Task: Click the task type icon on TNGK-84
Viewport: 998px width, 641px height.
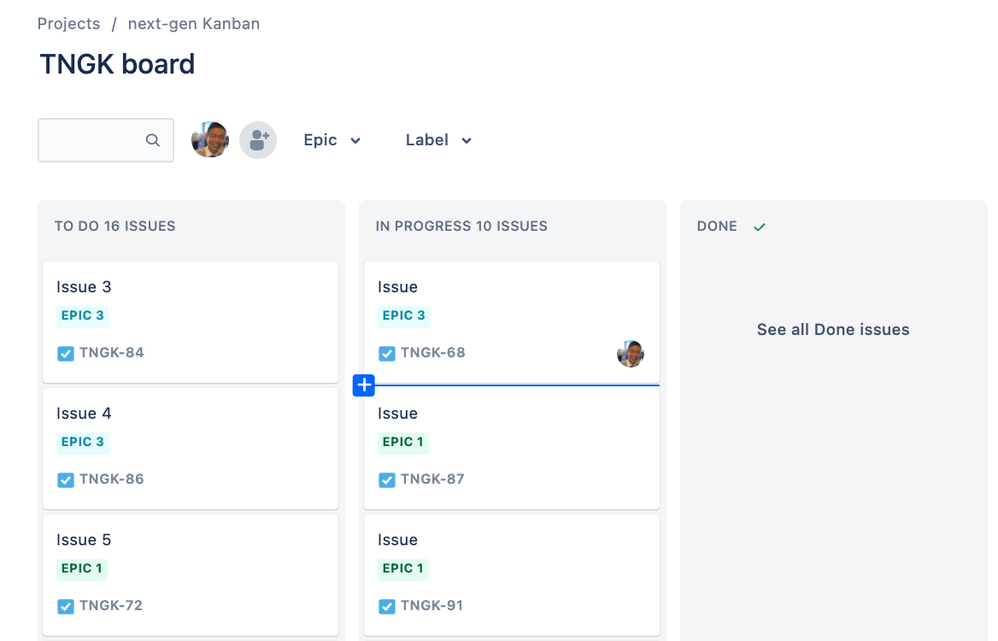Action: pyautogui.click(x=65, y=353)
